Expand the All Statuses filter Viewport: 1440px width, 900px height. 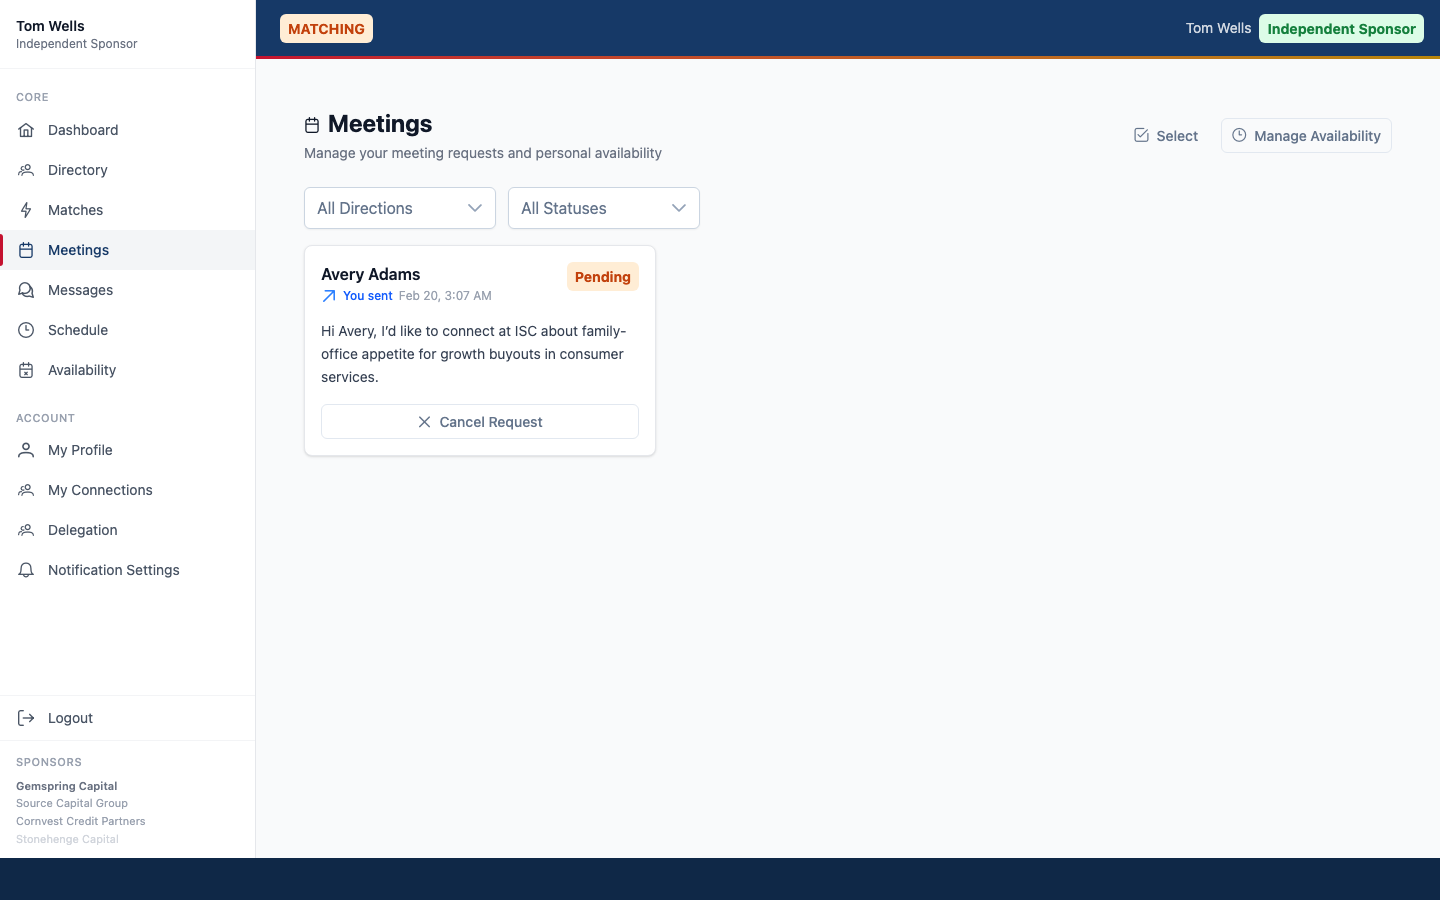(x=603, y=208)
